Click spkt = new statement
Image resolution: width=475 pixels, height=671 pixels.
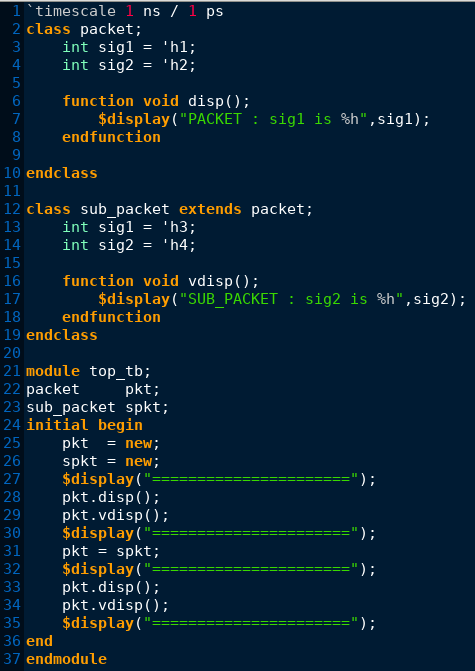(111, 460)
